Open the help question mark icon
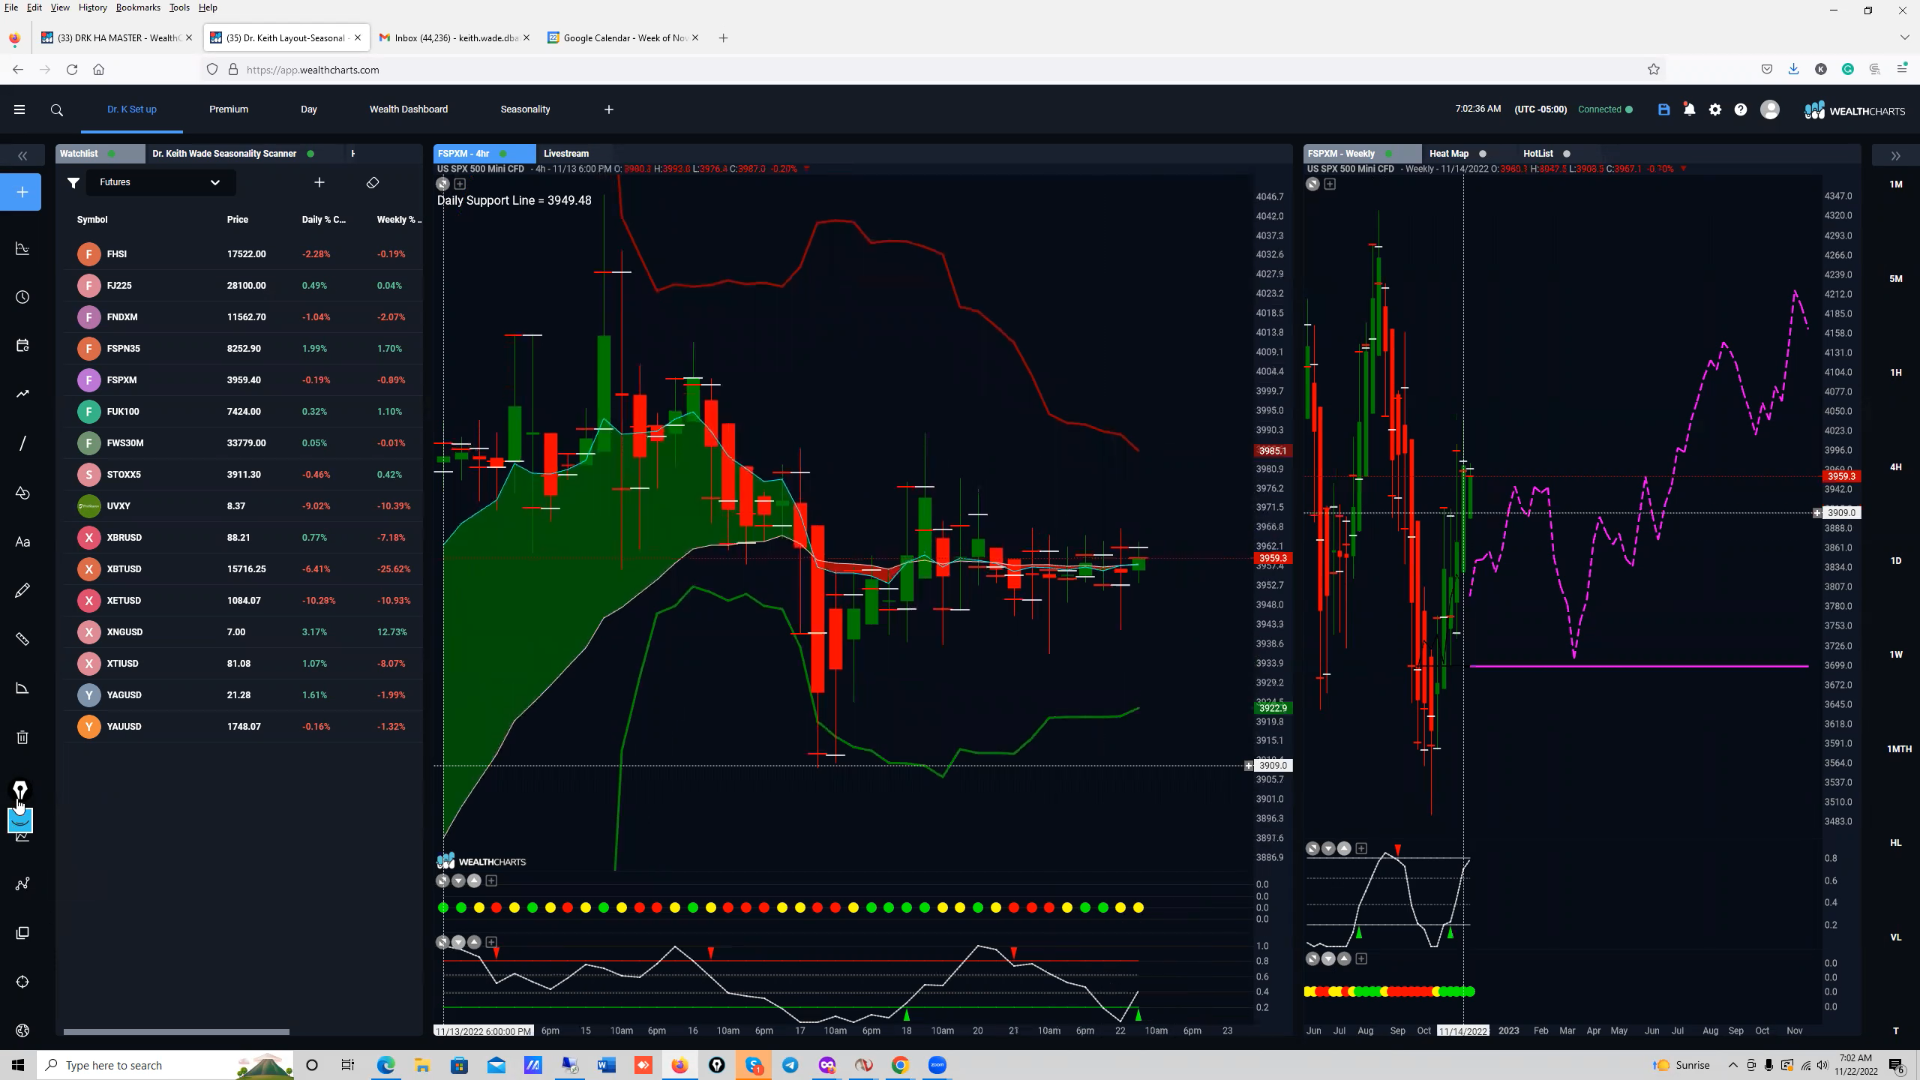Viewport: 1920px width, 1080px height. (x=1741, y=110)
